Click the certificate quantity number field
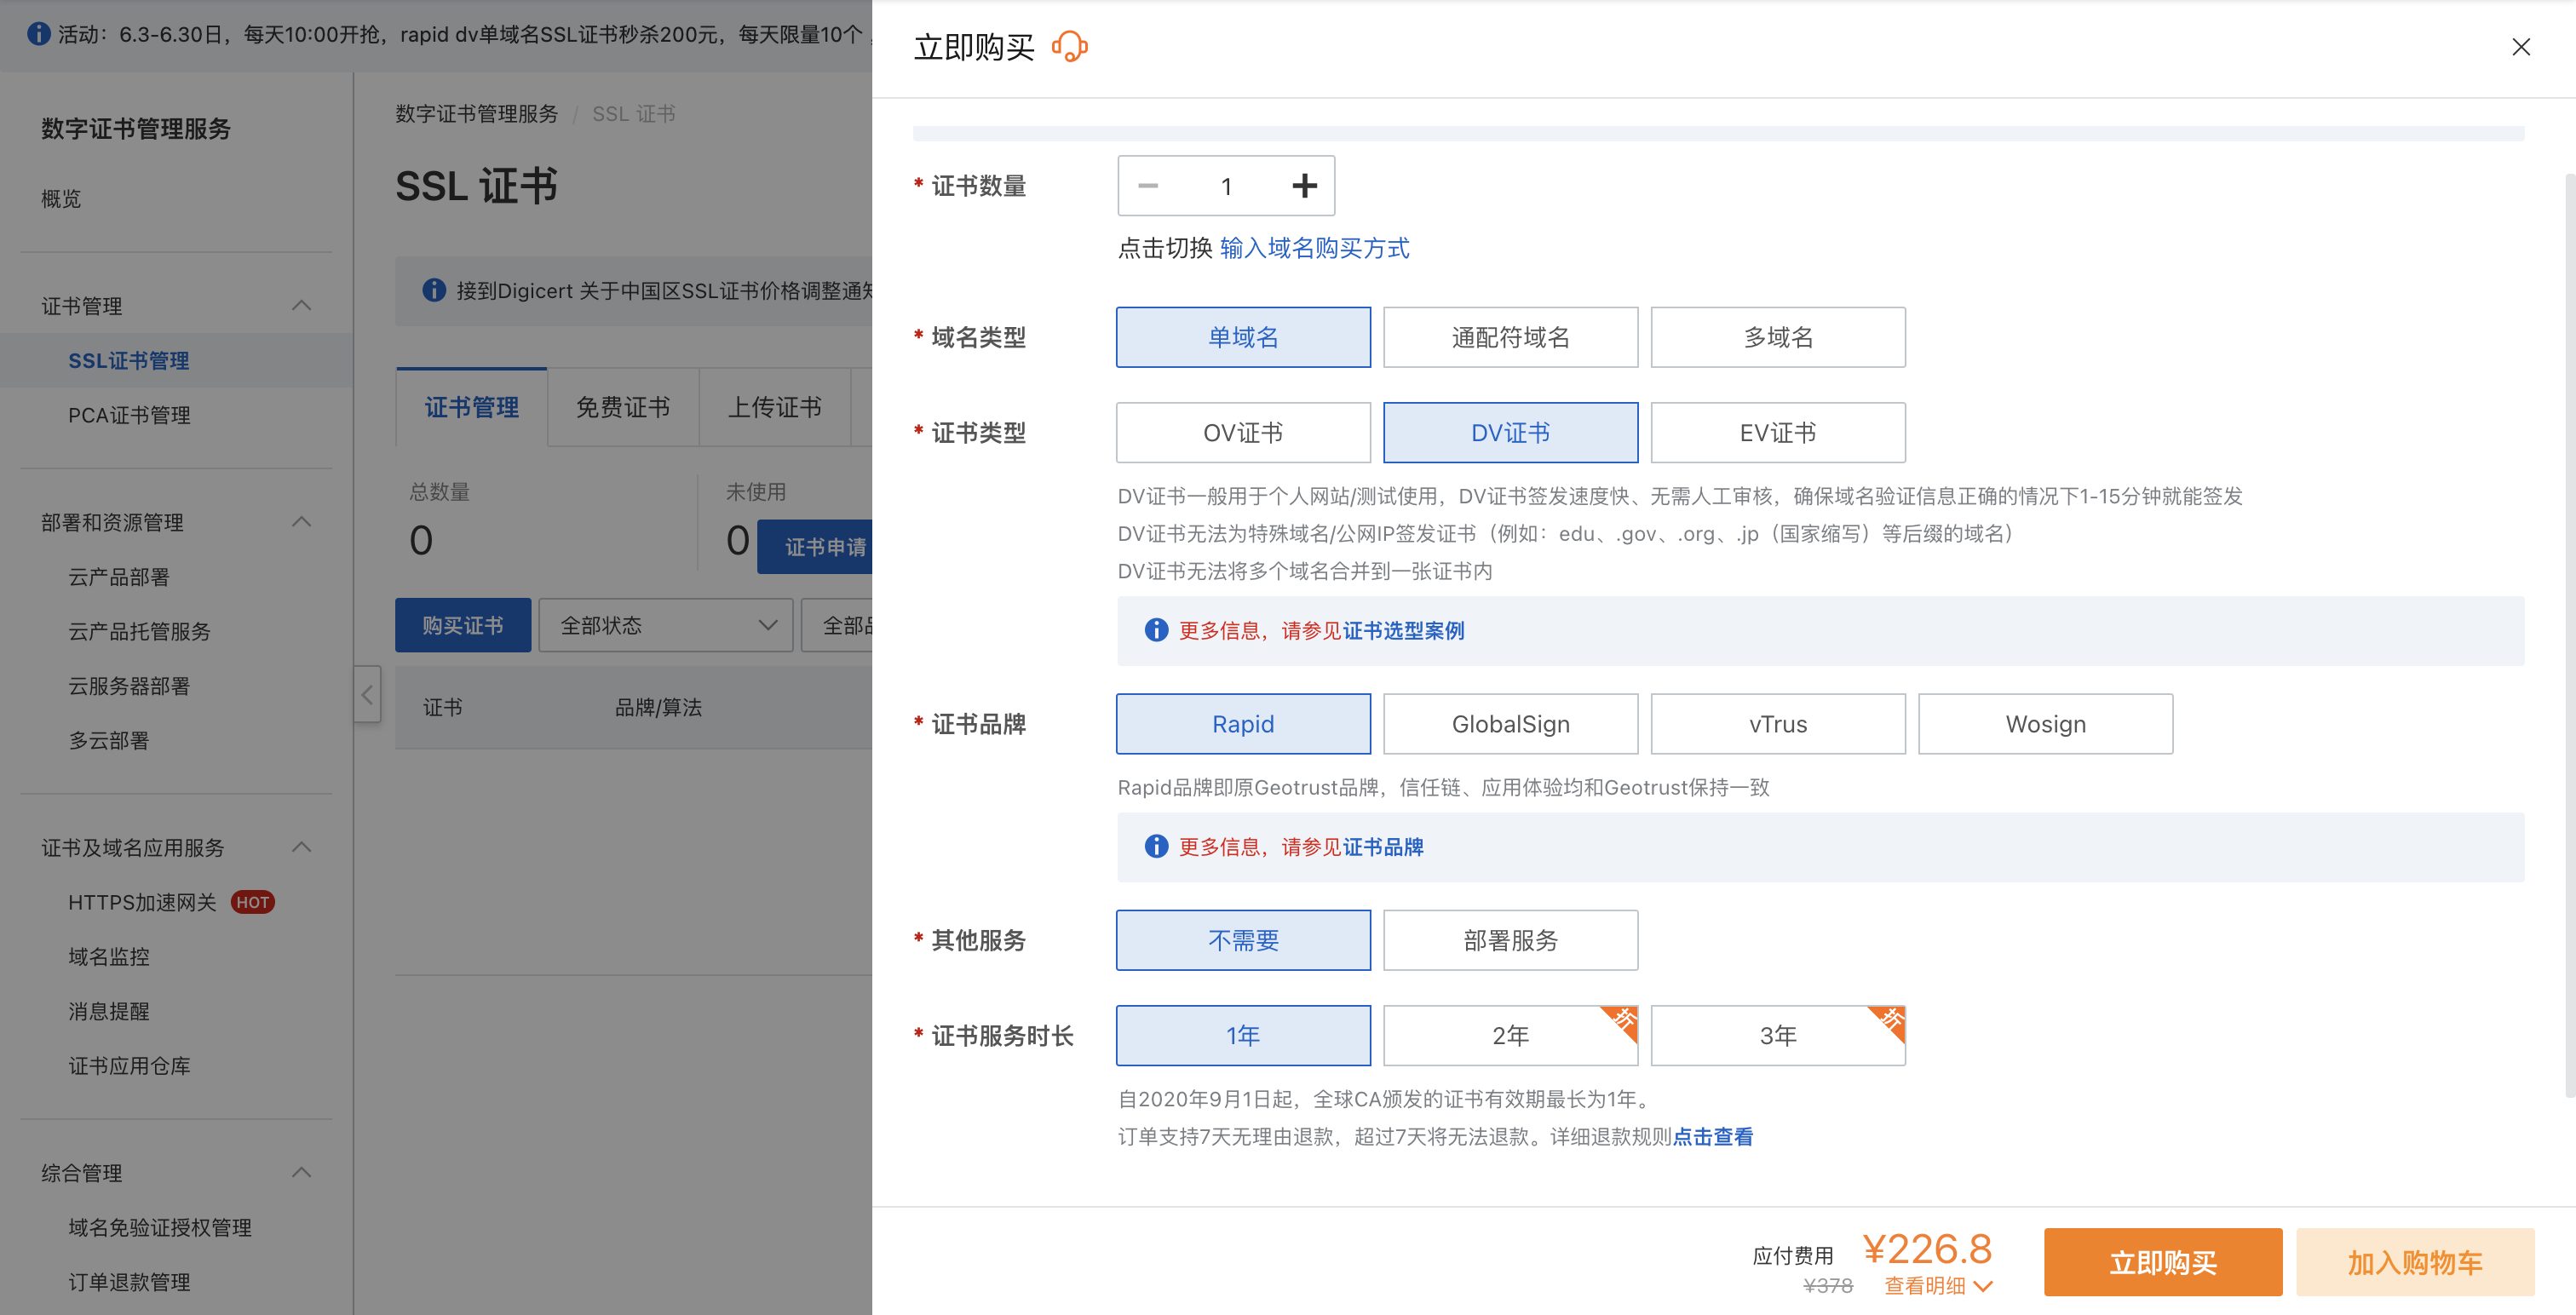This screenshot has width=2576, height=1315. point(1225,186)
